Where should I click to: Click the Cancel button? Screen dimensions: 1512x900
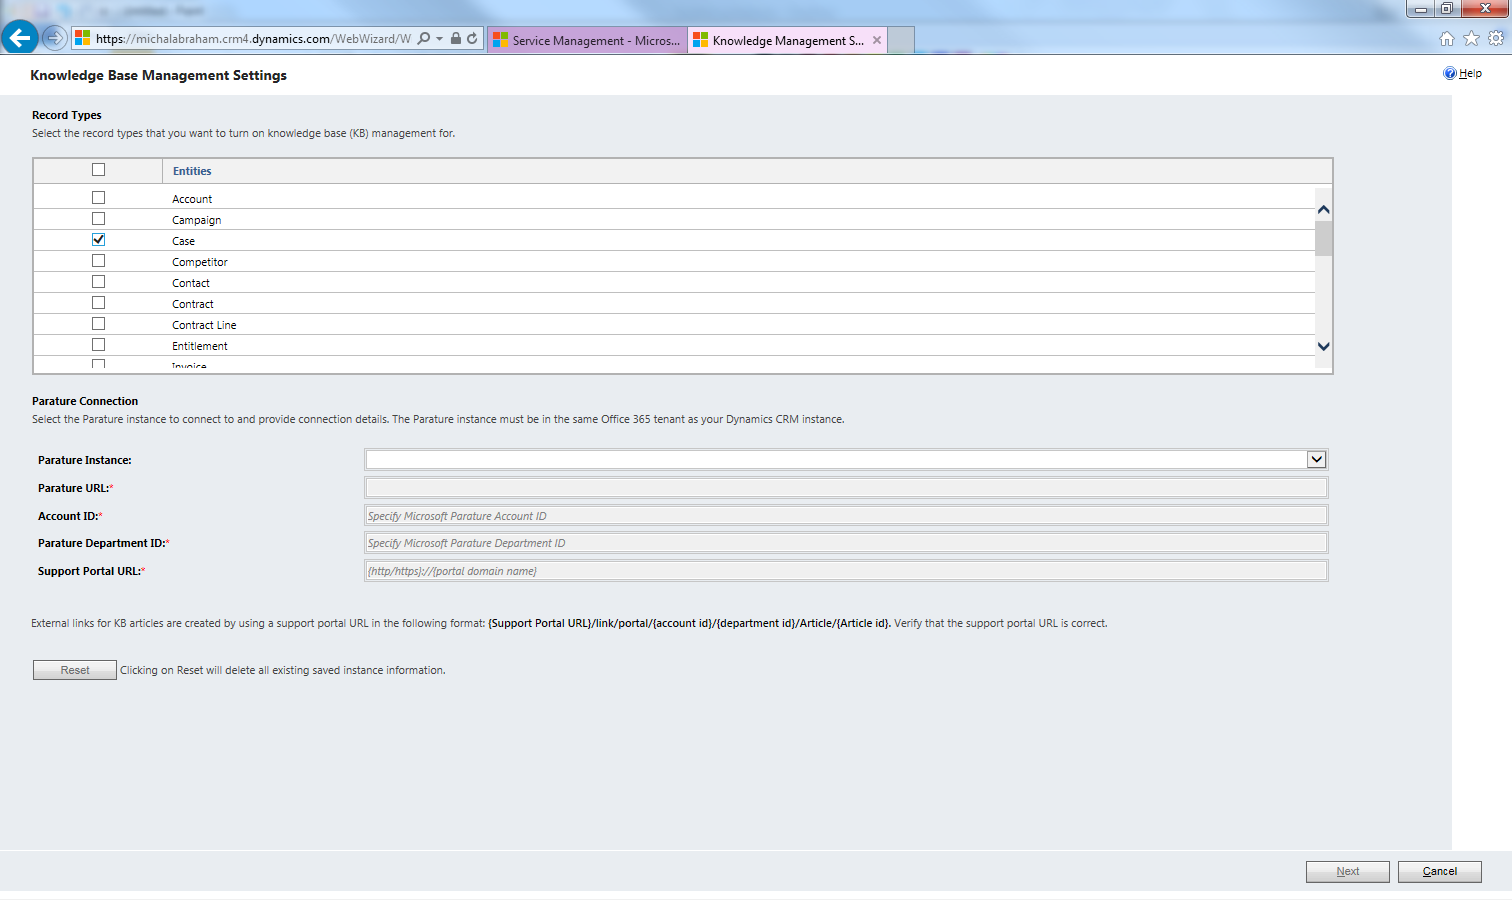tap(1439, 871)
